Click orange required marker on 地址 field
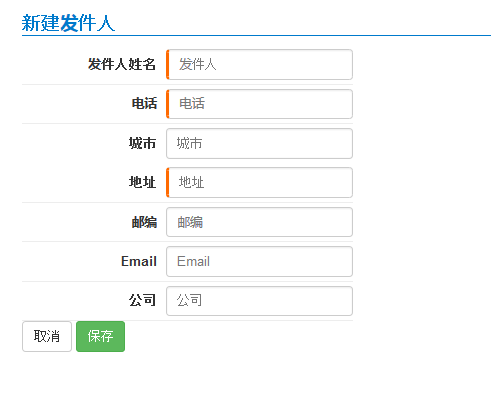 (168, 182)
